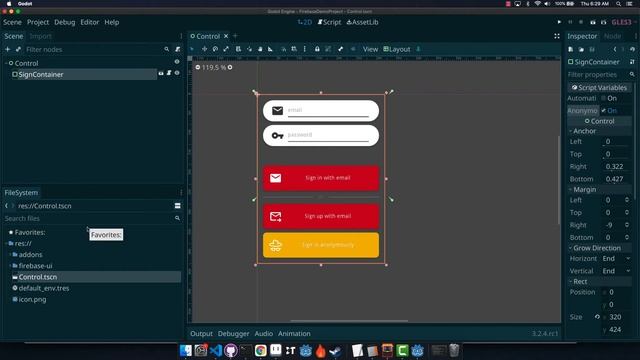Viewport: 640px width, 360px height.
Task: Open Vertical grow direction dropdown
Action: click(x=616, y=271)
